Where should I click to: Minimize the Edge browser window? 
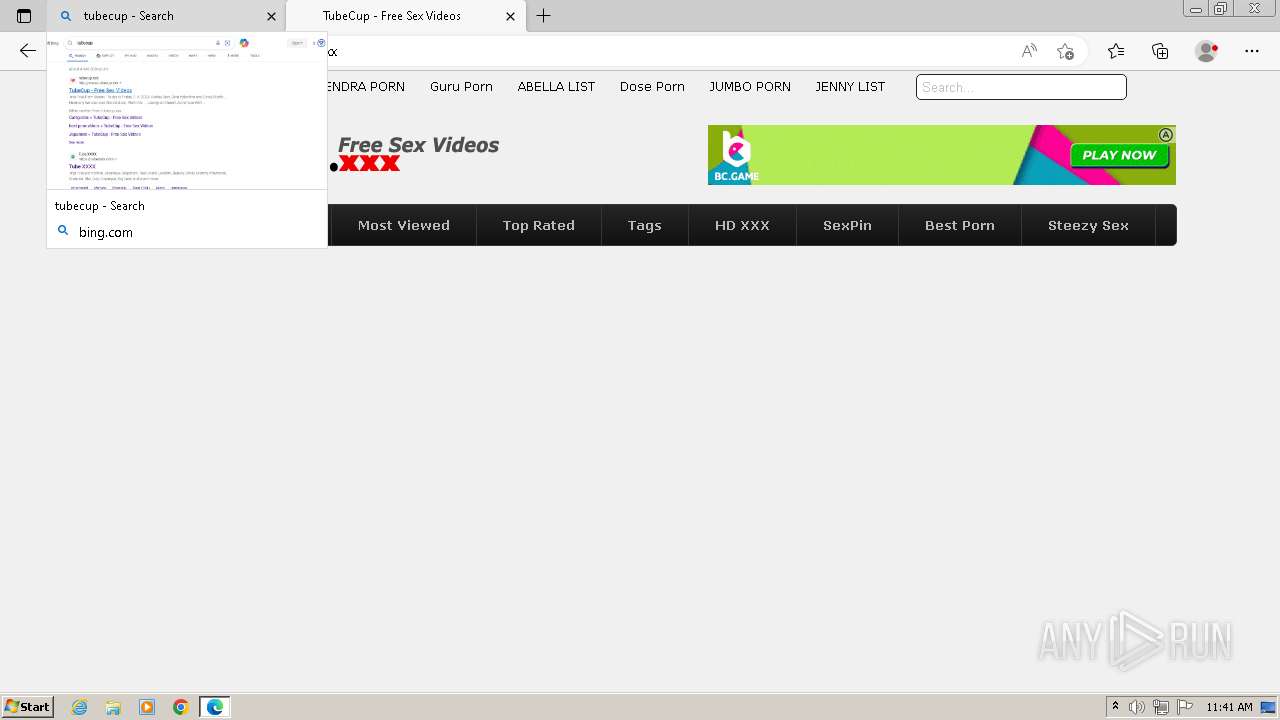(1195, 9)
